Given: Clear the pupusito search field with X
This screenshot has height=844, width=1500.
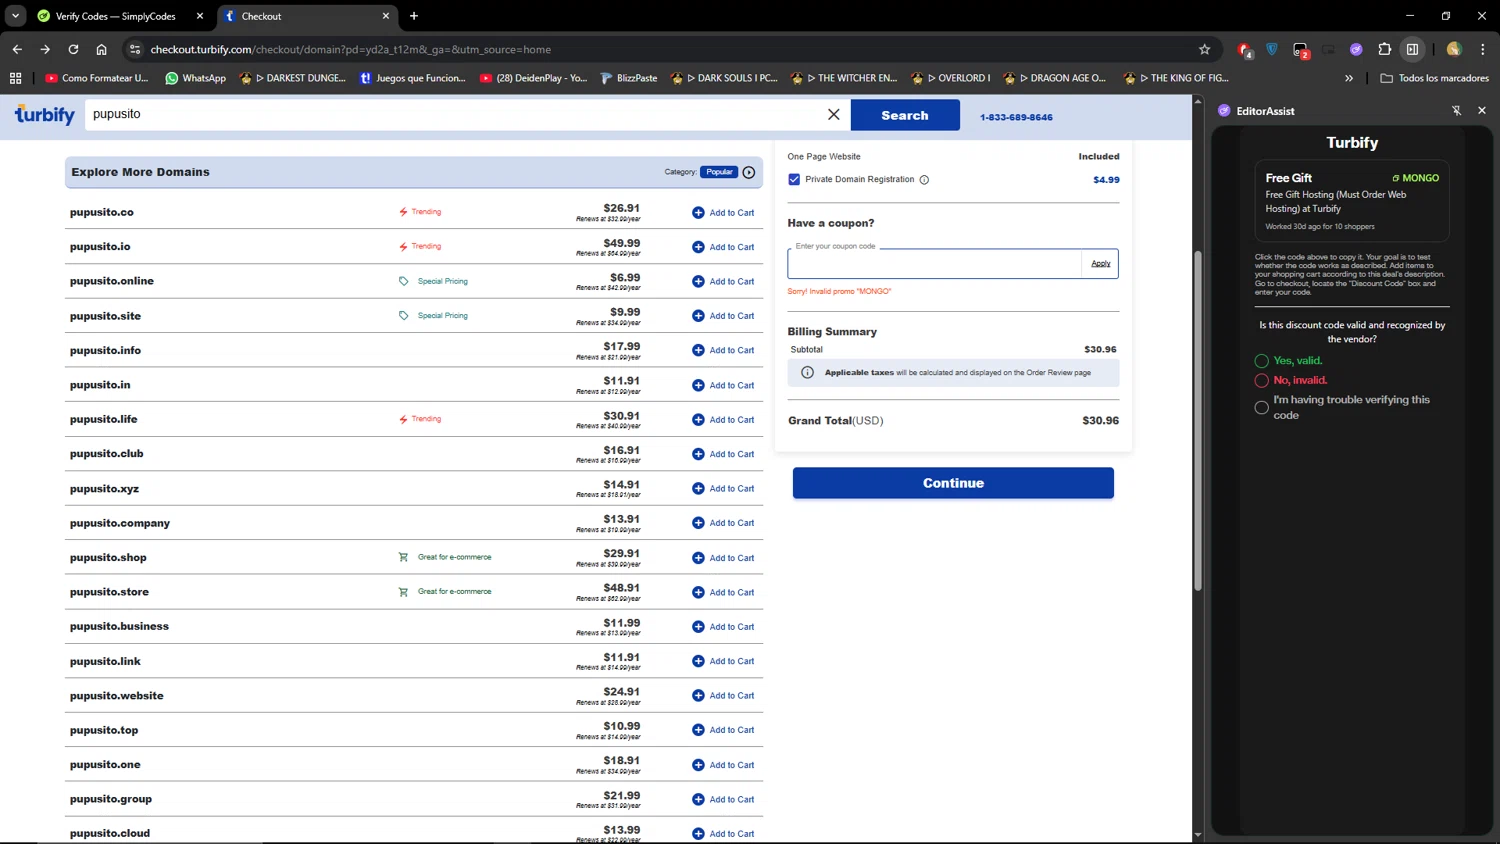Looking at the screenshot, I should point(833,115).
